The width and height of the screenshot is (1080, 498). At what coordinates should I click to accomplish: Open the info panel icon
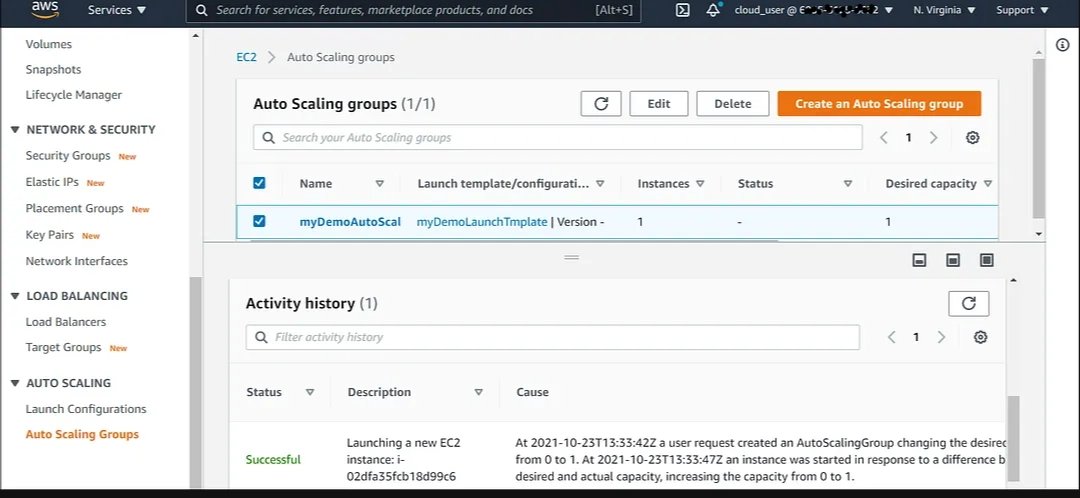click(x=1062, y=44)
